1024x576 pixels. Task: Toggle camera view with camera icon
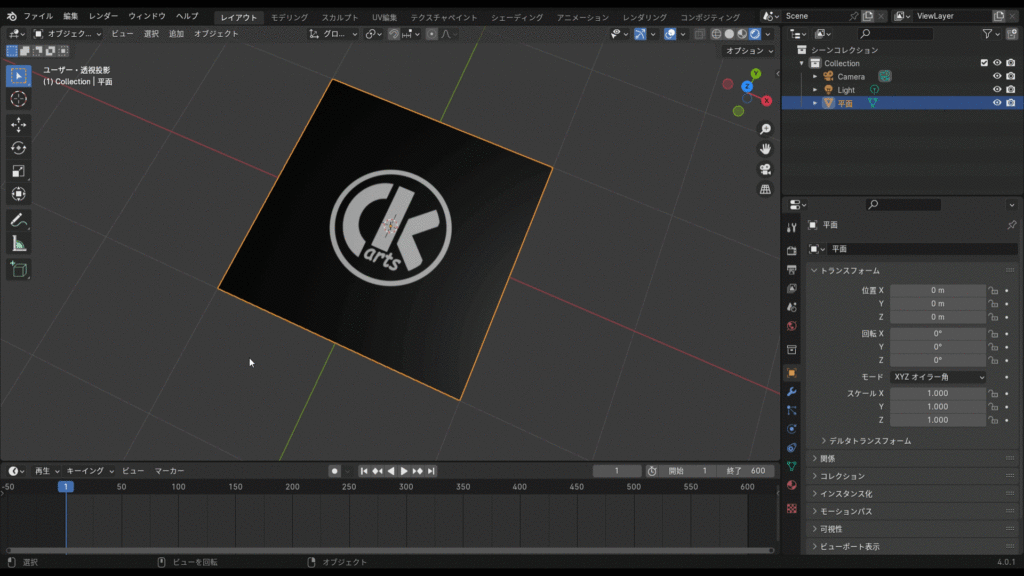click(x=765, y=169)
